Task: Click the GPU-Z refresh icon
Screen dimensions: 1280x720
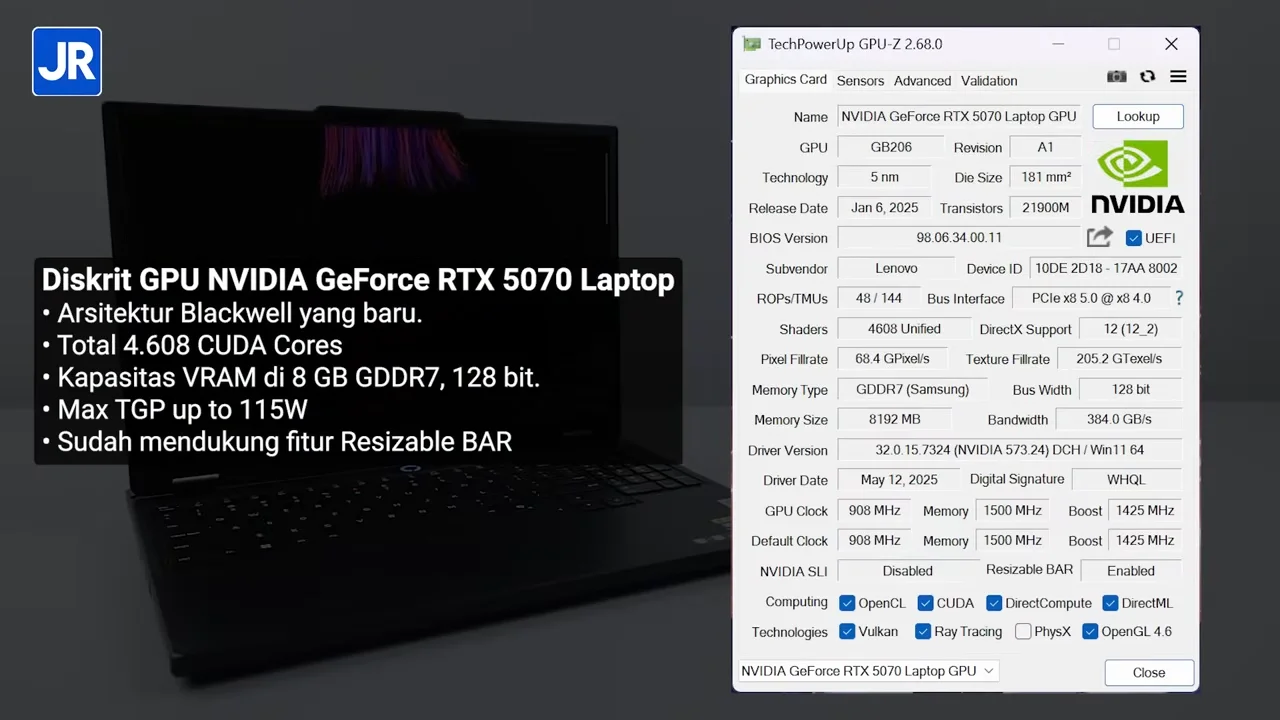Action: 1147,77
